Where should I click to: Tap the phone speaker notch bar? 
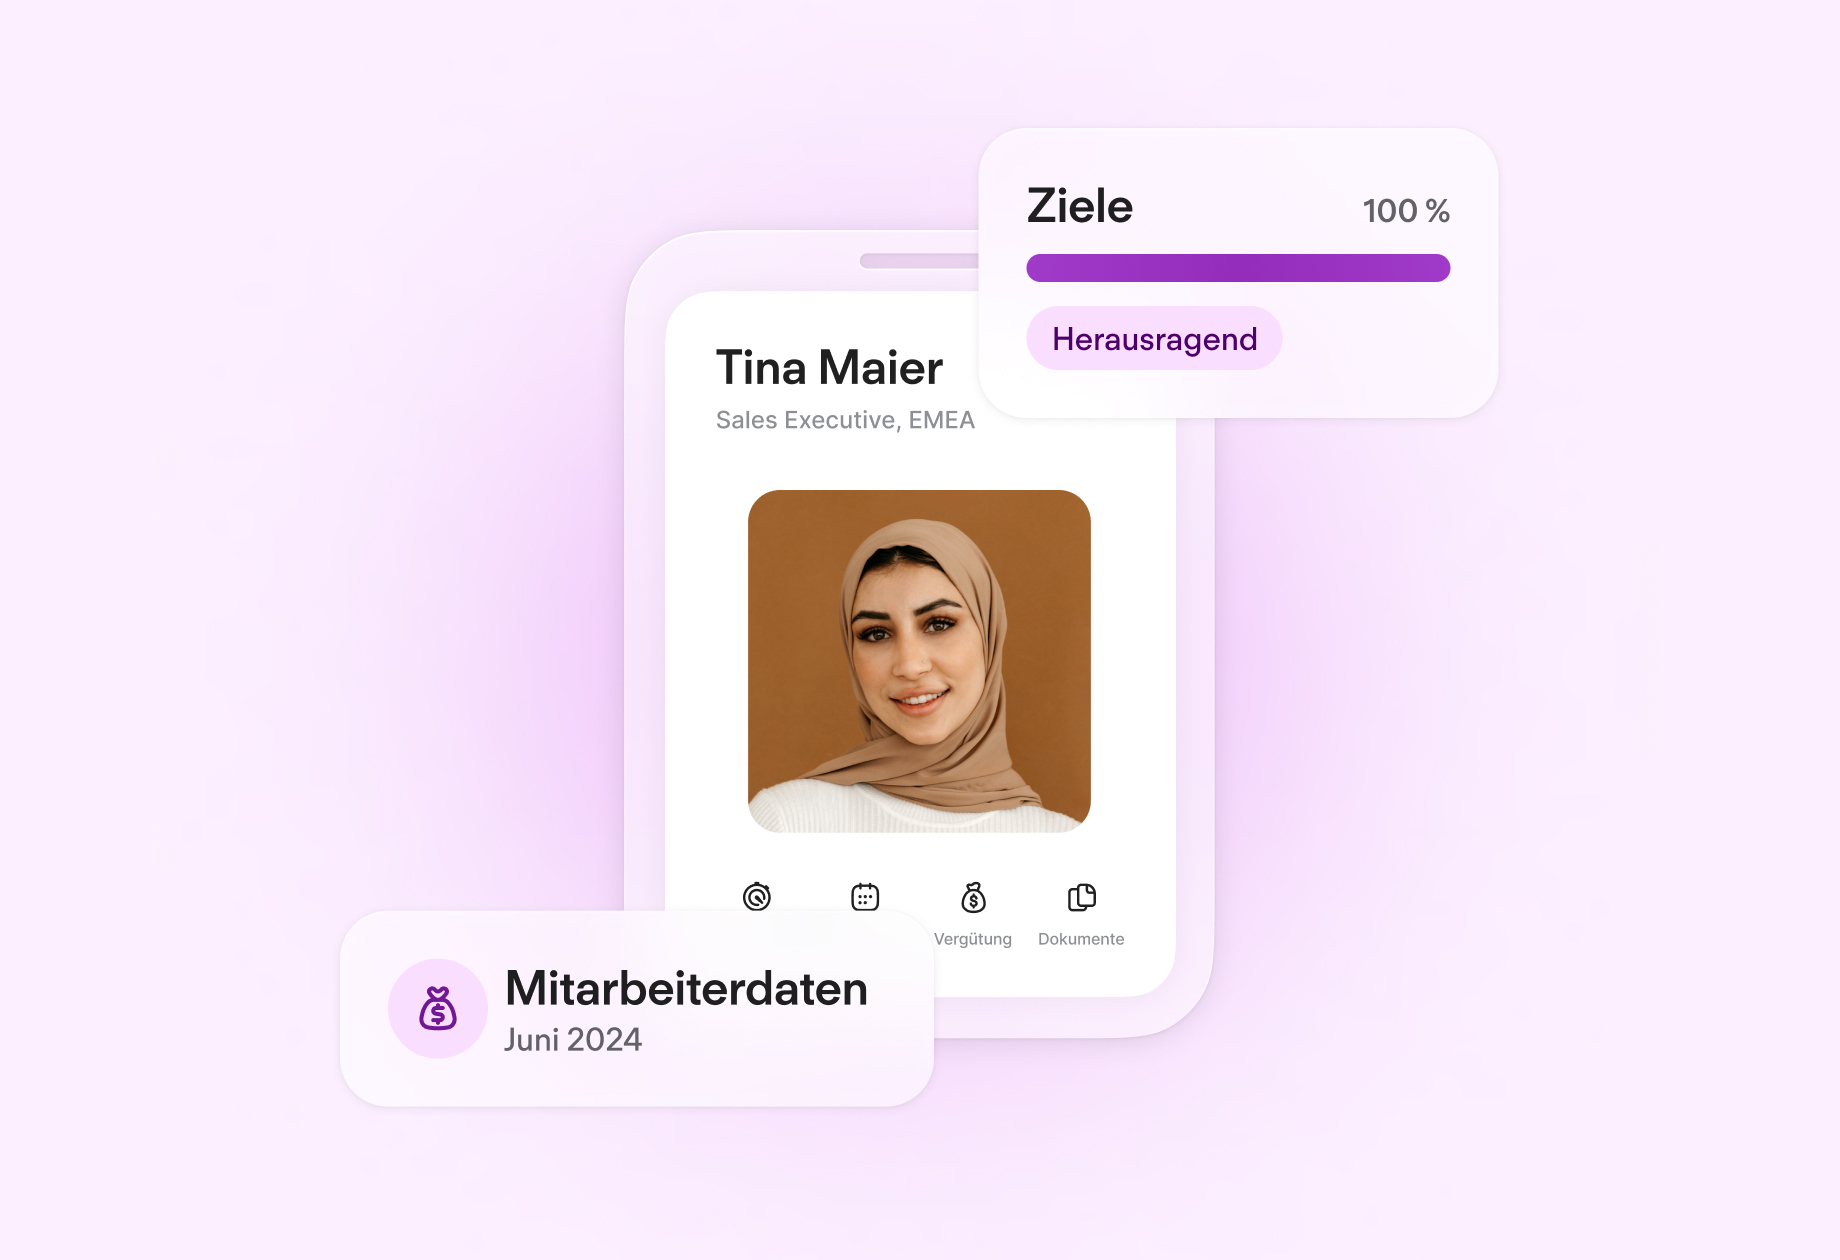(x=918, y=261)
